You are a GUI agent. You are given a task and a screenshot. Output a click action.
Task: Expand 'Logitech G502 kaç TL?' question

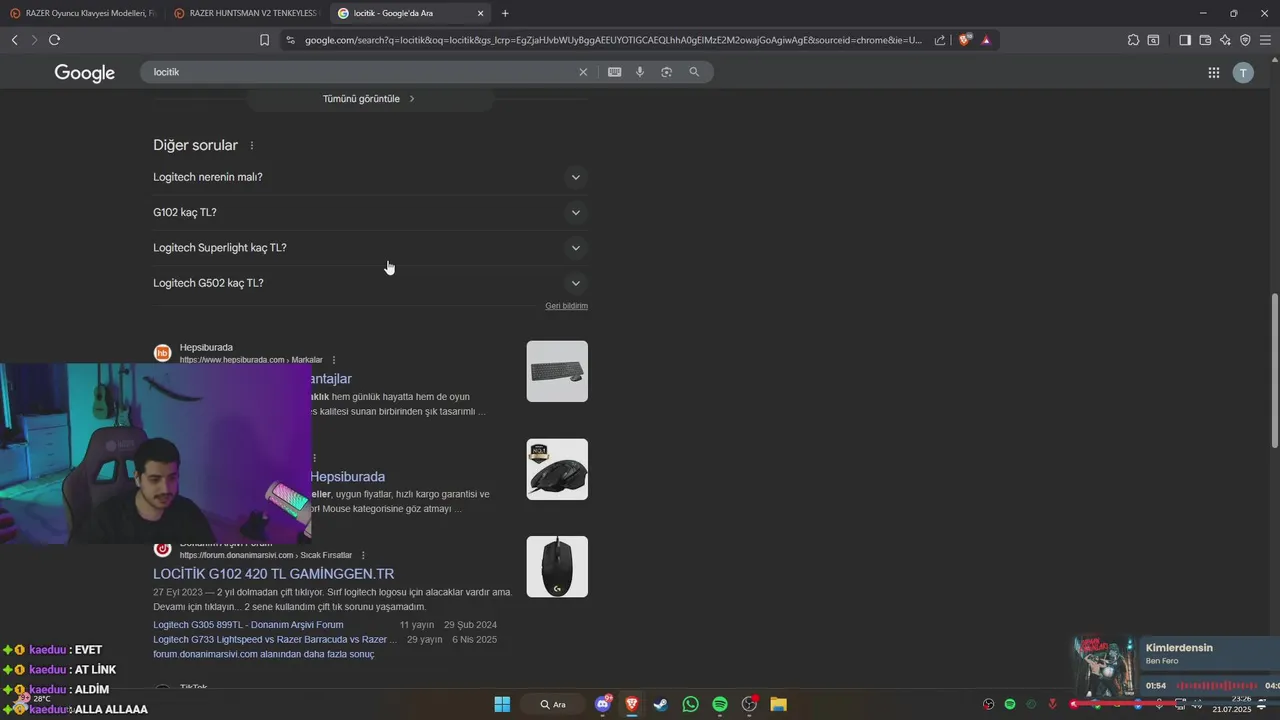(x=370, y=283)
